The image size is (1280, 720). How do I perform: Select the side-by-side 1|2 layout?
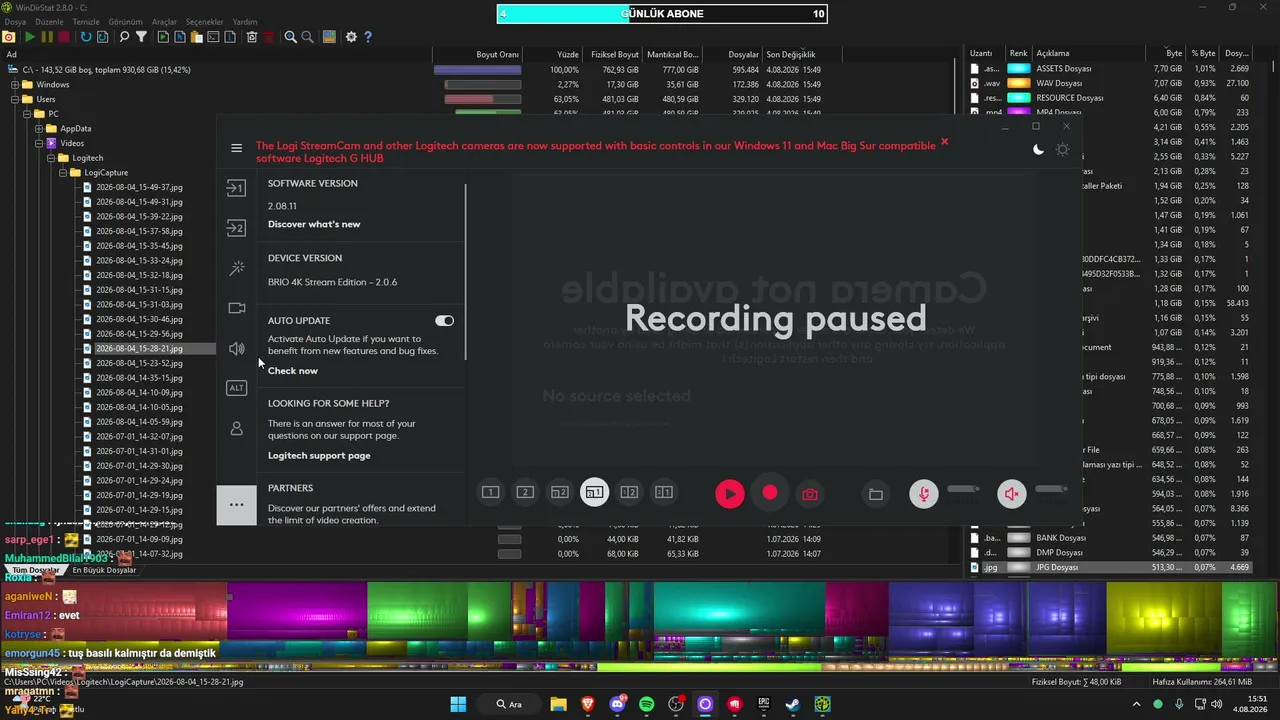pos(629,492)
